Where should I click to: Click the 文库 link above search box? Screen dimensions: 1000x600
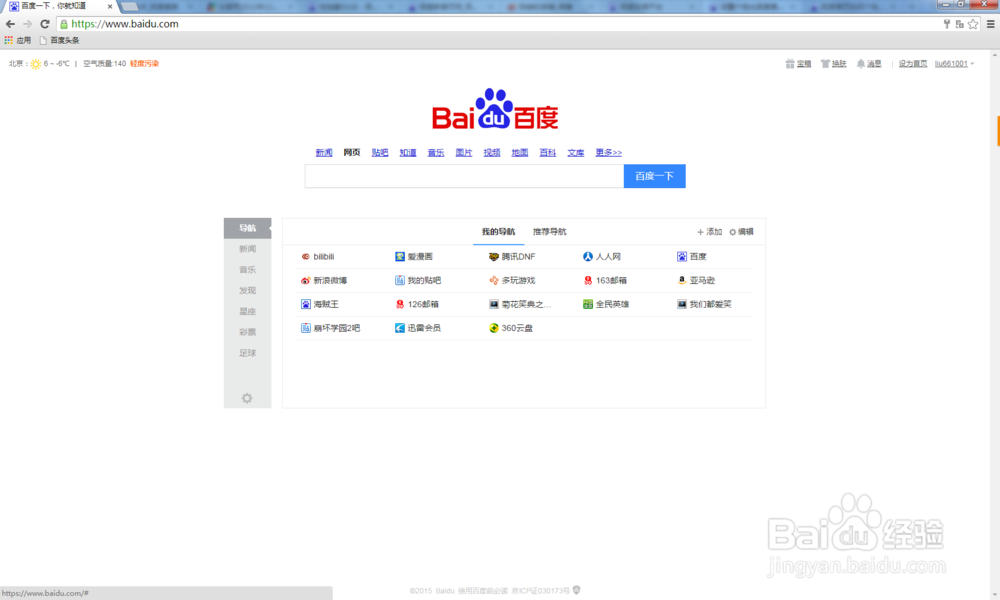click(x=576, y=152)
